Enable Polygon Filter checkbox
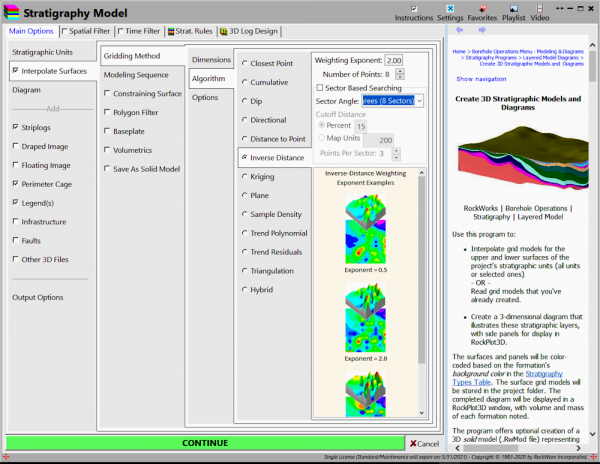Viewport: 600px width, 464px height. [x=107, y=112]
